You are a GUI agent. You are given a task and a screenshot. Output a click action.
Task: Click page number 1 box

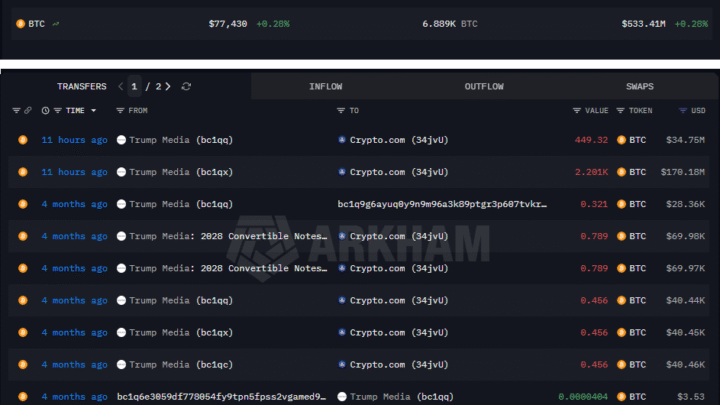[134, 86]
